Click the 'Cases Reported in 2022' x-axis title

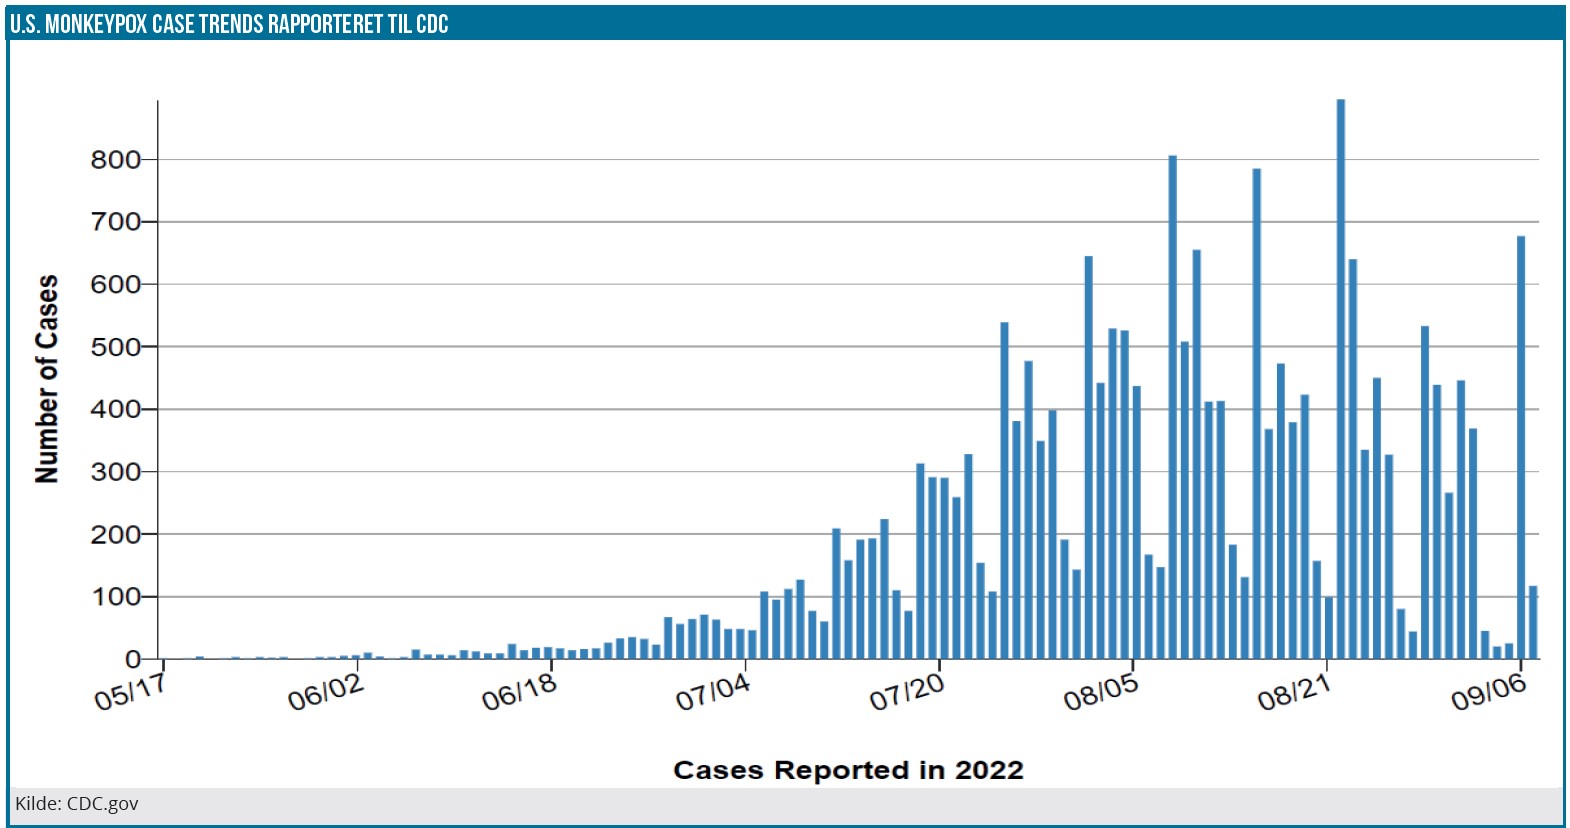tap(848, 770)
